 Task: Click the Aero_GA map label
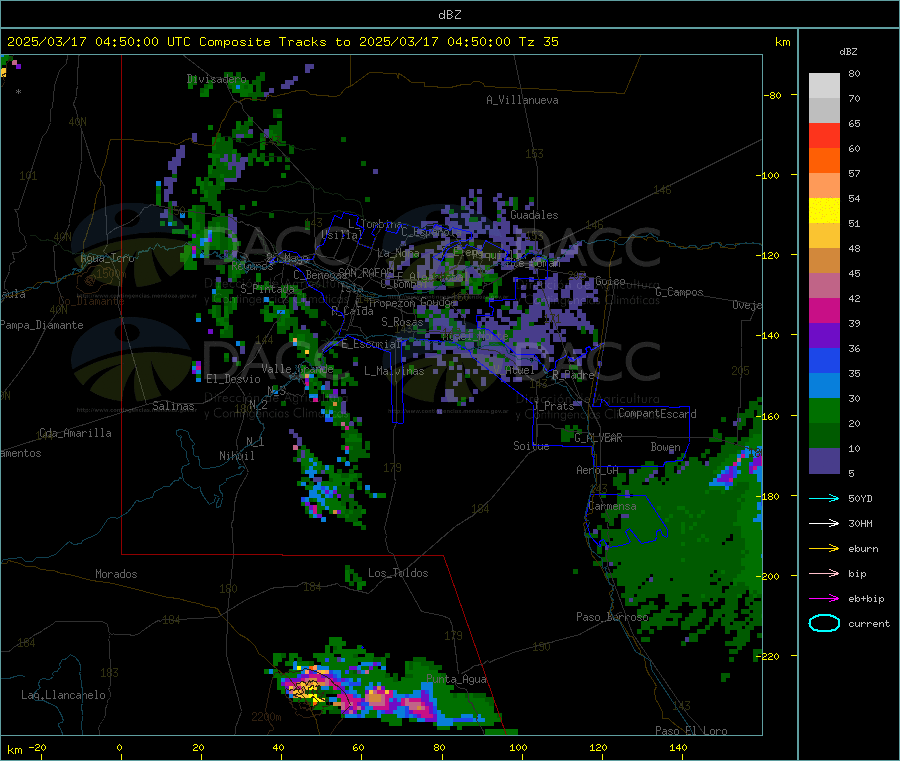pos(598,471)
